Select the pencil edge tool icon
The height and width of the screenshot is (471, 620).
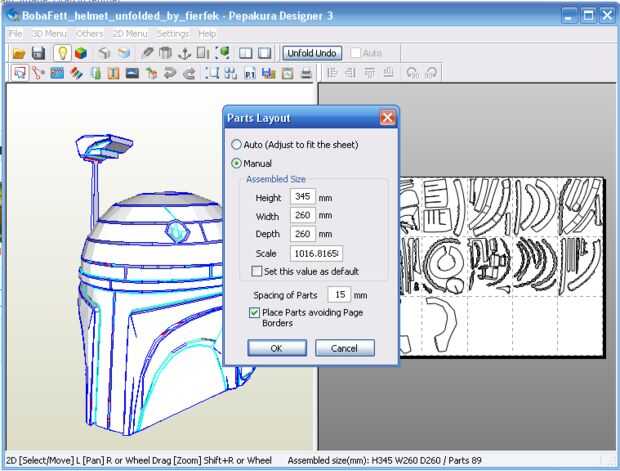coord(147,53)
